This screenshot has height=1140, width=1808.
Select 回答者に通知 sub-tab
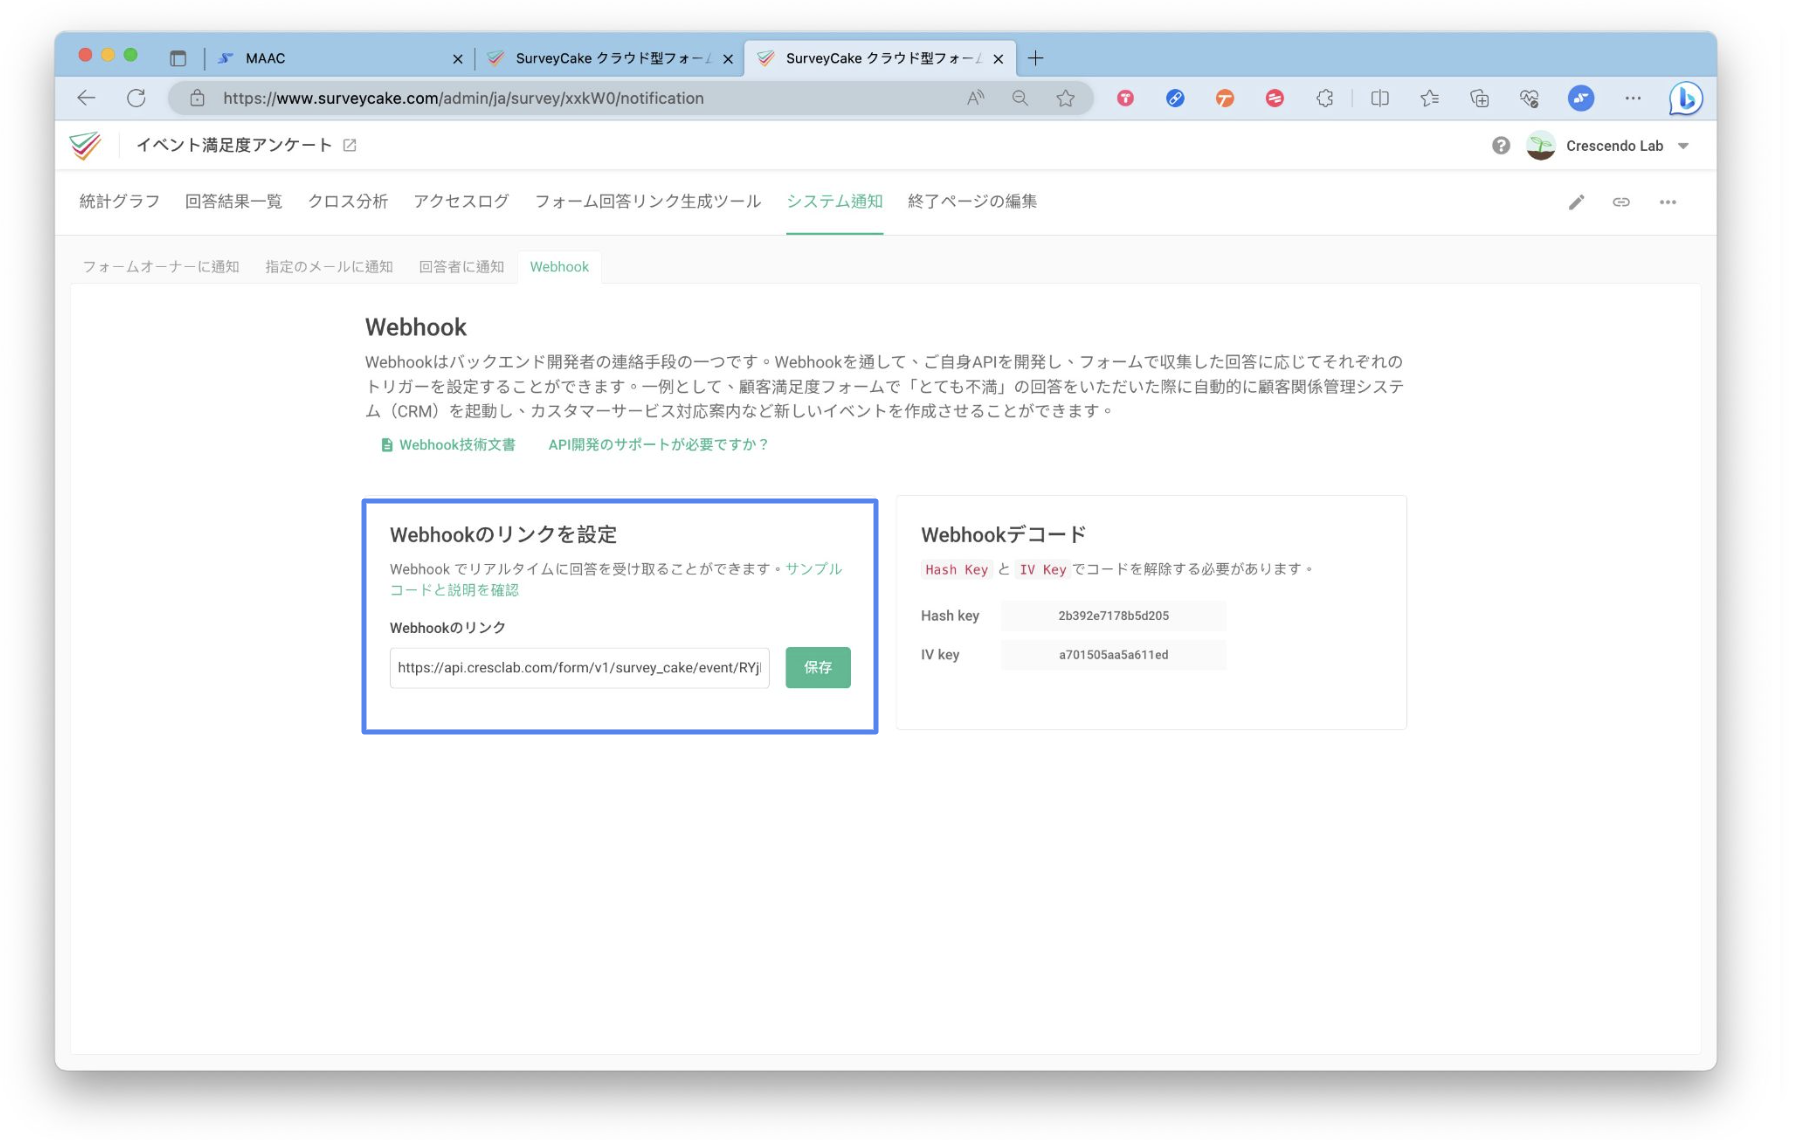(x=461, y=267)
